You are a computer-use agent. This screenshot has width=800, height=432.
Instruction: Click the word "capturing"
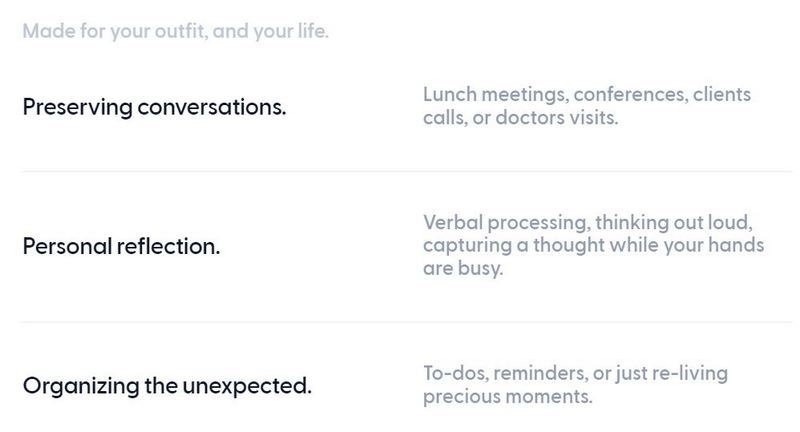point(467,246)
